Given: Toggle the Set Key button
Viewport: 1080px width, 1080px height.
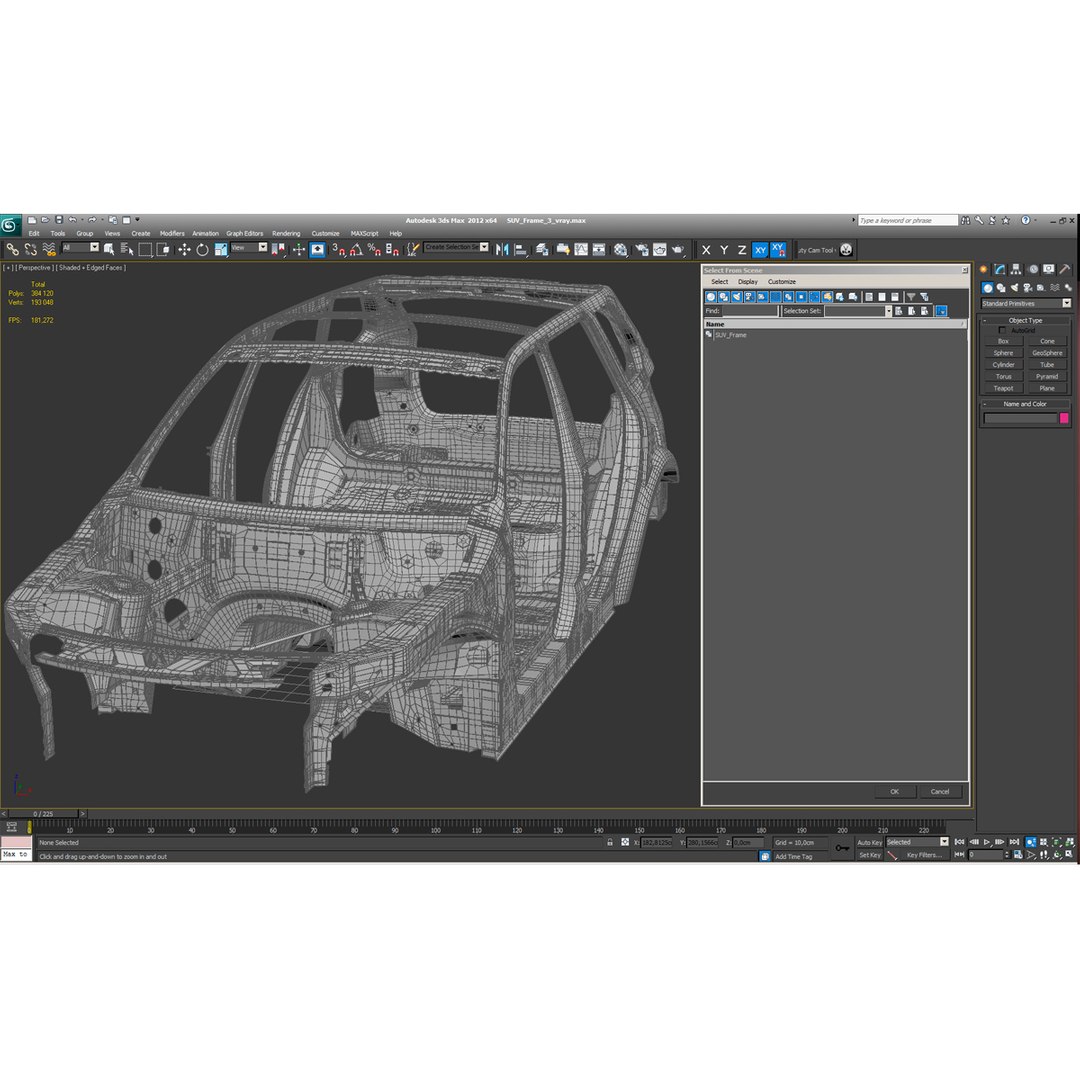Looking at the screenshot, I should [x=869, y=855].
